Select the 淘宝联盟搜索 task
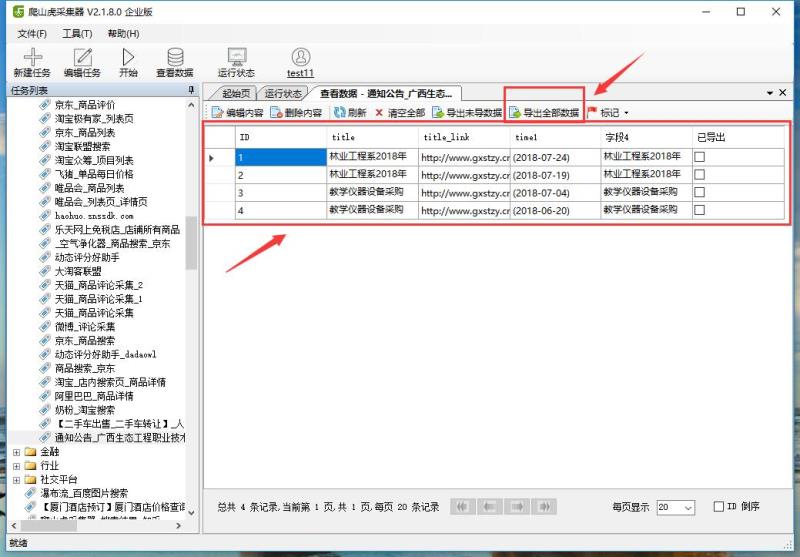 pyautogui.click(x=82, y=146)
